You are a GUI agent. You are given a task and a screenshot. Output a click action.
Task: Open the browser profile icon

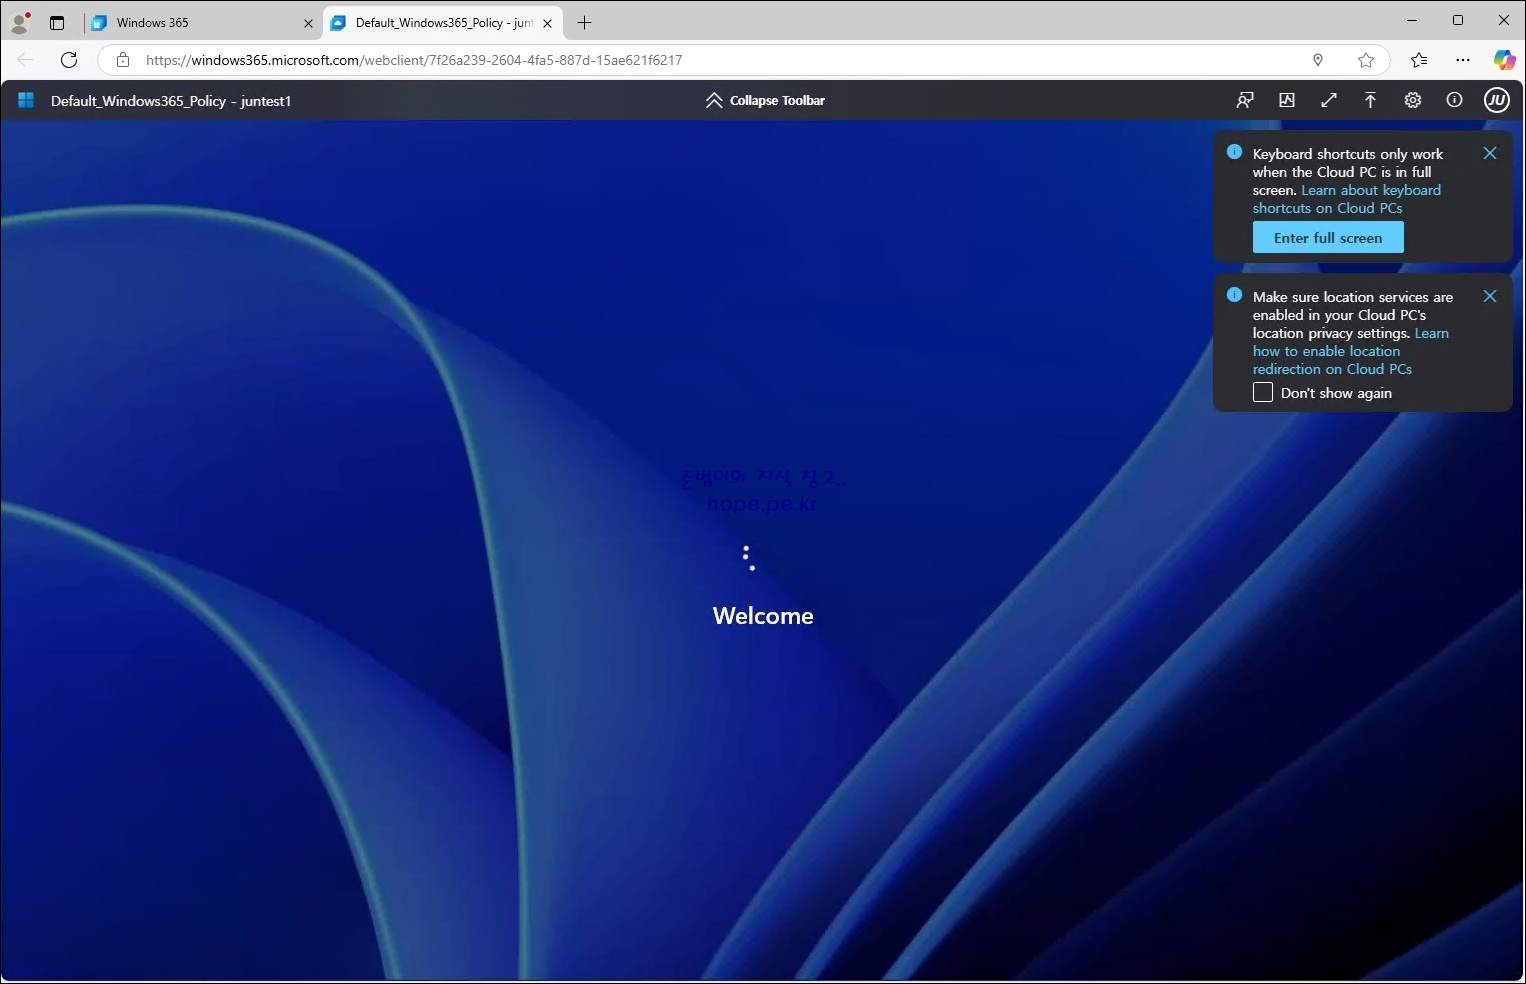19,22
